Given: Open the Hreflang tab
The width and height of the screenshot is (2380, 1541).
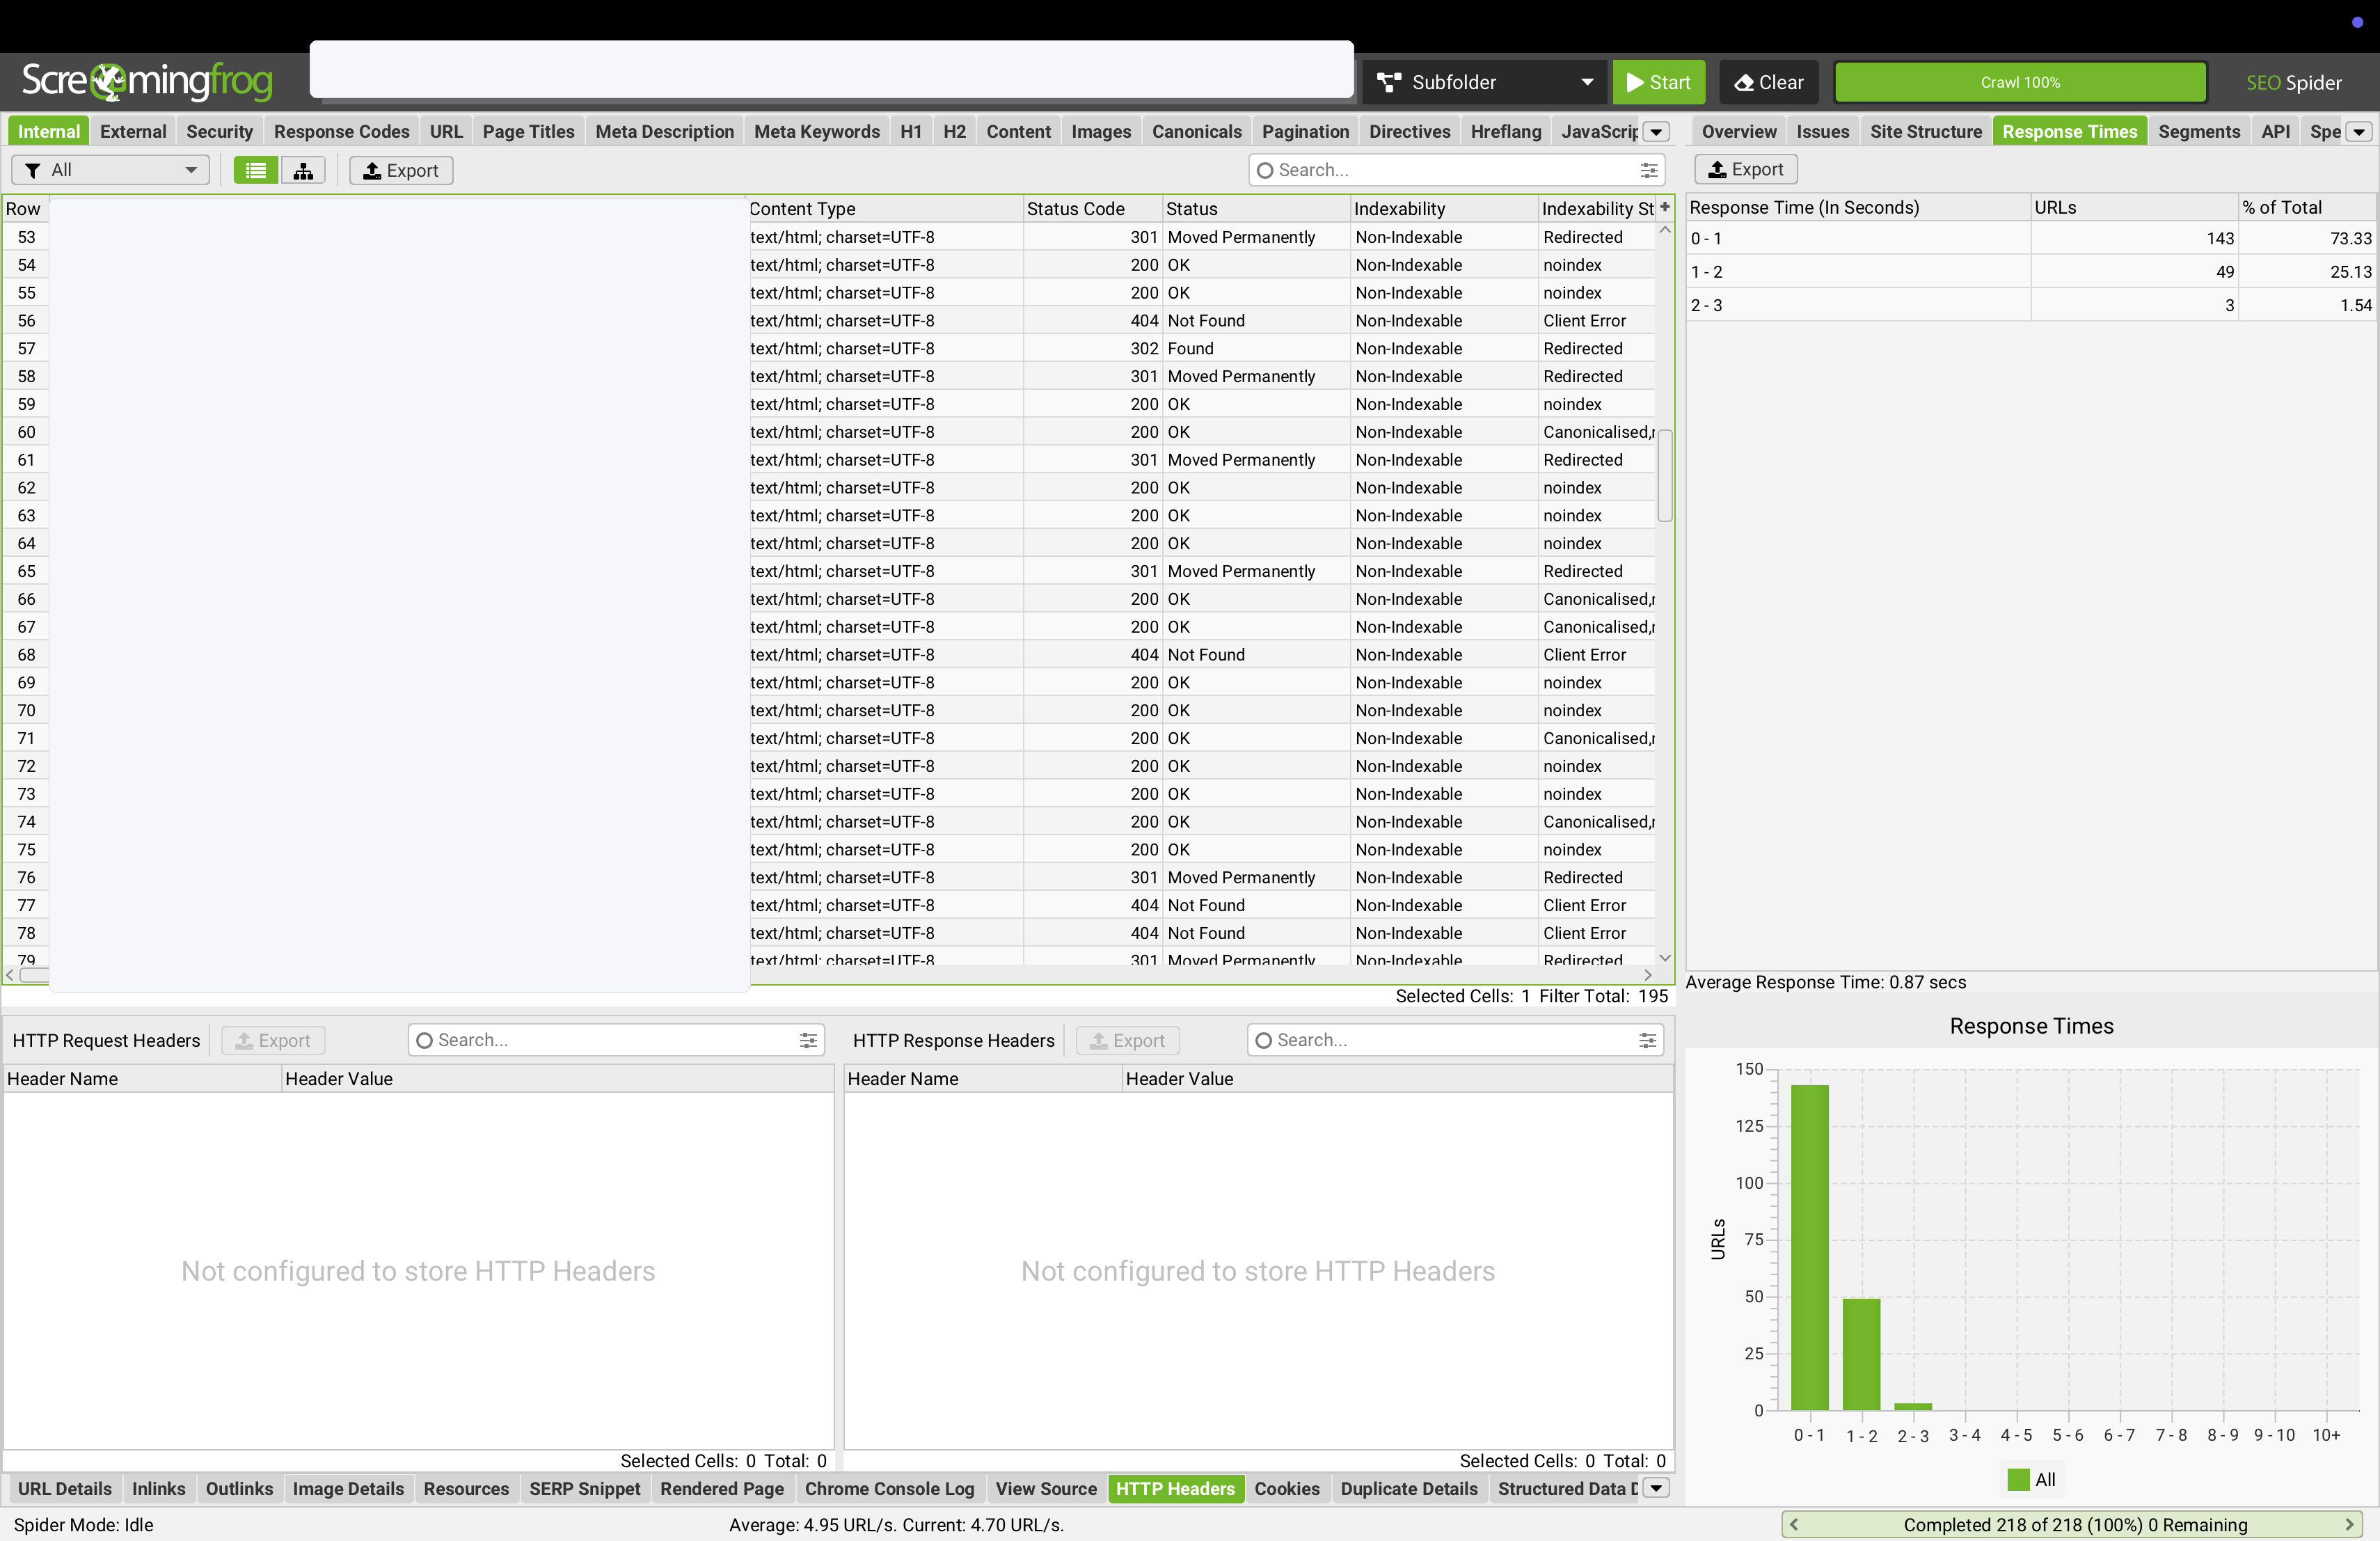Looking at the screenshot, I should 1505,131.
